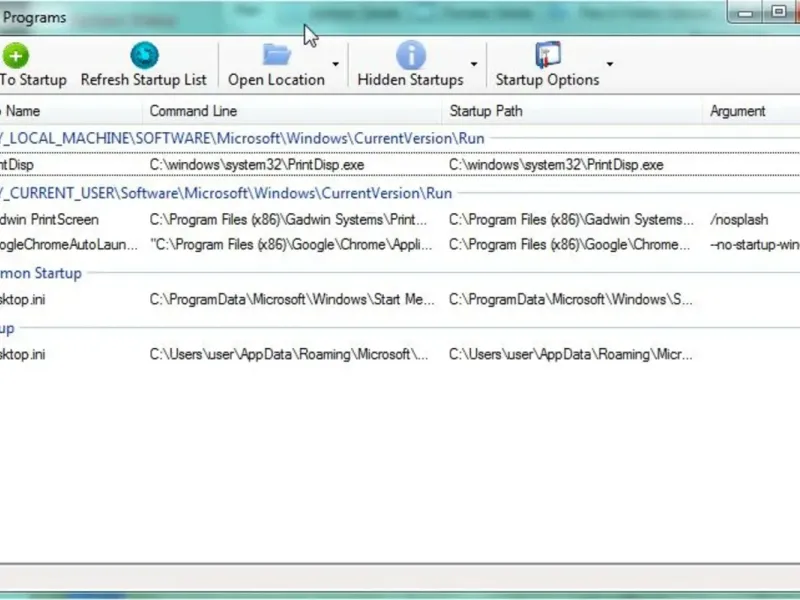This screenshot has width=800, height=600.
Task: Click the Refresh Startup List icon
Action: tap(144, 55)
